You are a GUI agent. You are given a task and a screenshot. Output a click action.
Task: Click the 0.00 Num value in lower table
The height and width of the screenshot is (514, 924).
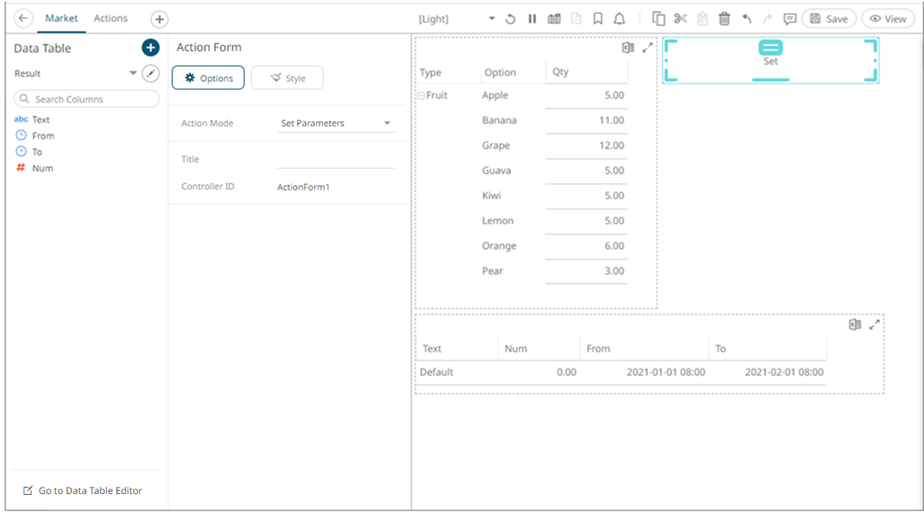coord(566,373)
